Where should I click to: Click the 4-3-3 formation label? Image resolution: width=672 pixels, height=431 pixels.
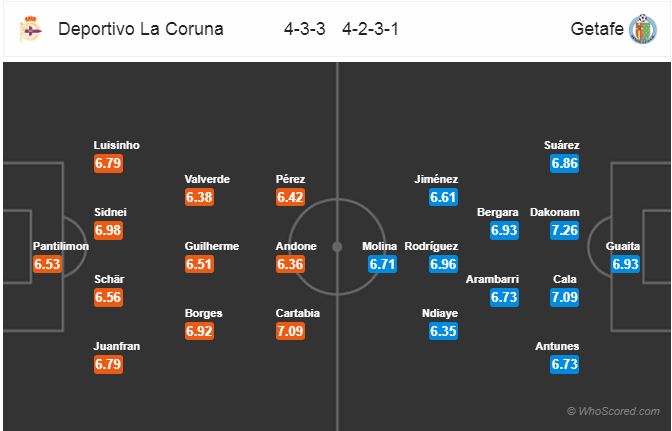pos(304,29)
